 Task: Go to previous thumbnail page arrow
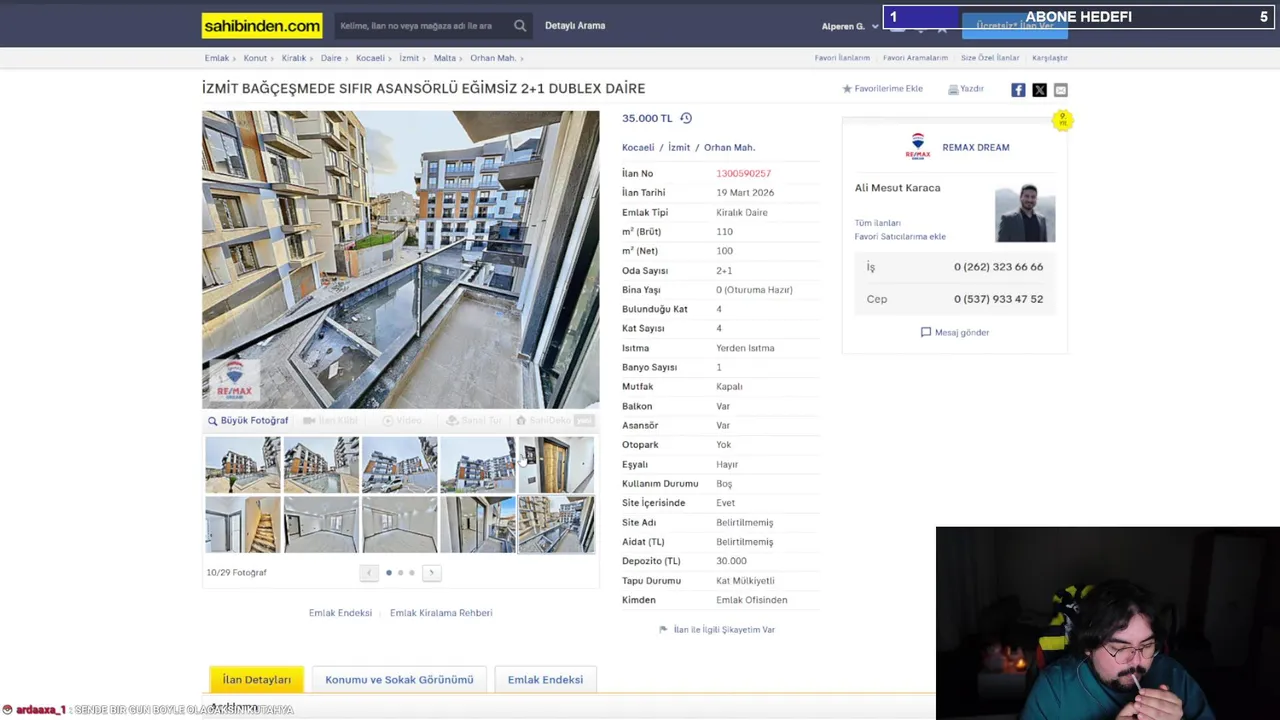[369, 573]
